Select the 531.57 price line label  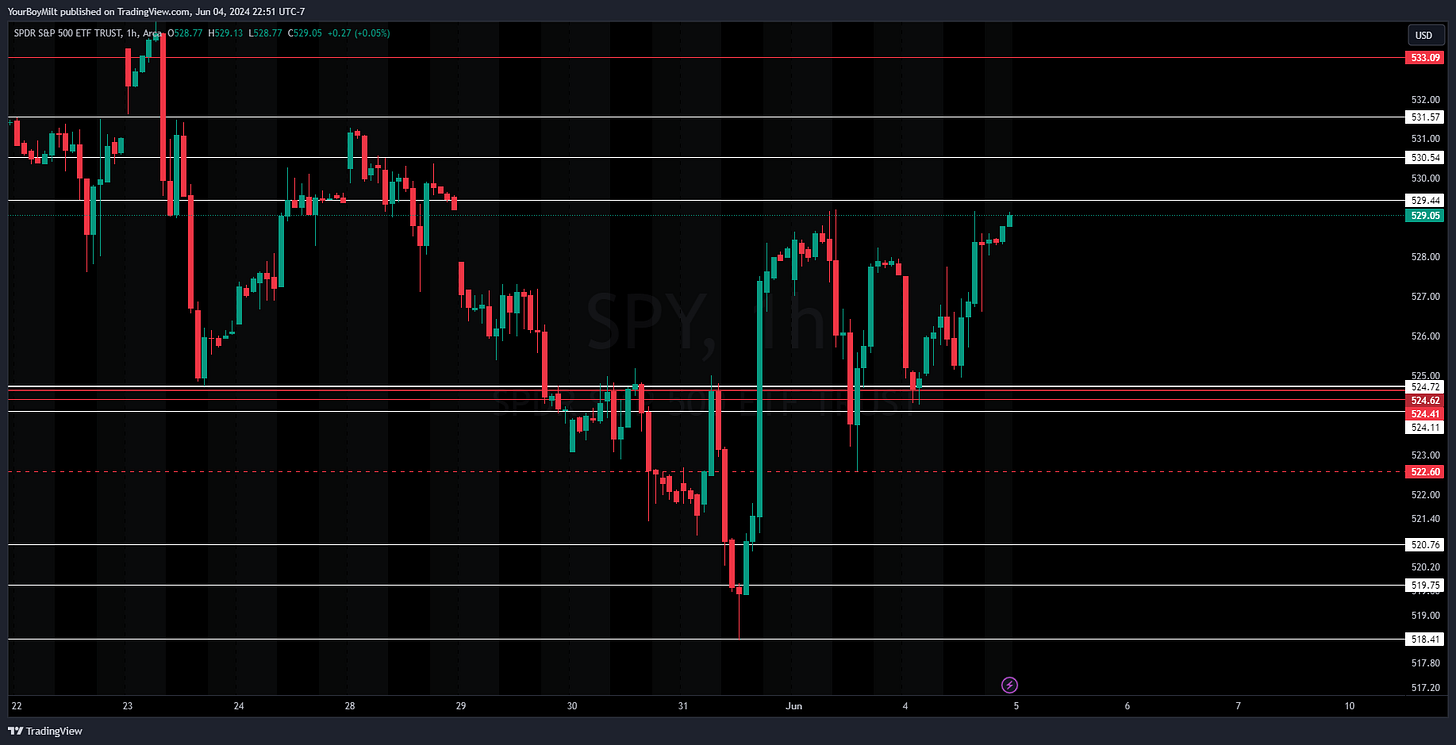tap(1424, 117)
